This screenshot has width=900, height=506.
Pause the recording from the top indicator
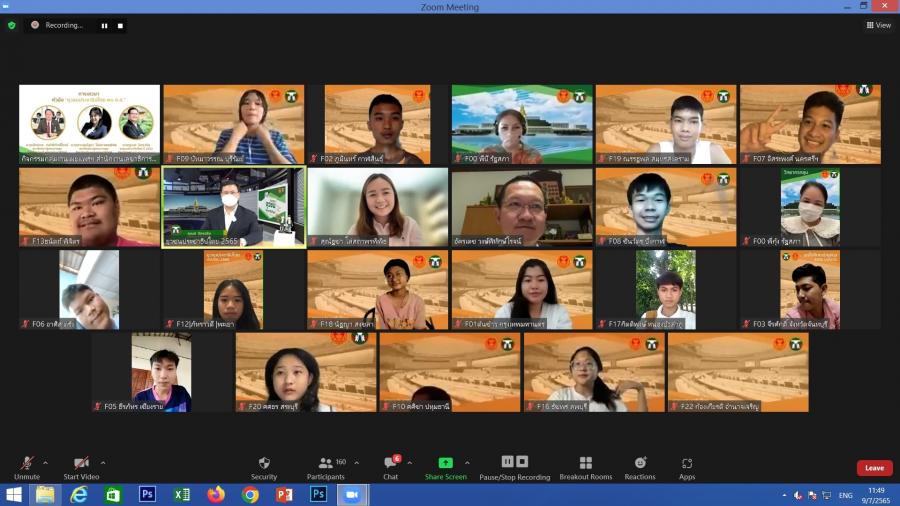pyautogui.click(x=104, y=25)
